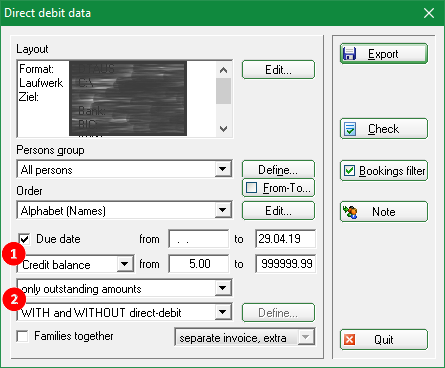Enable the Families together checkbox

tap(23, 336)
